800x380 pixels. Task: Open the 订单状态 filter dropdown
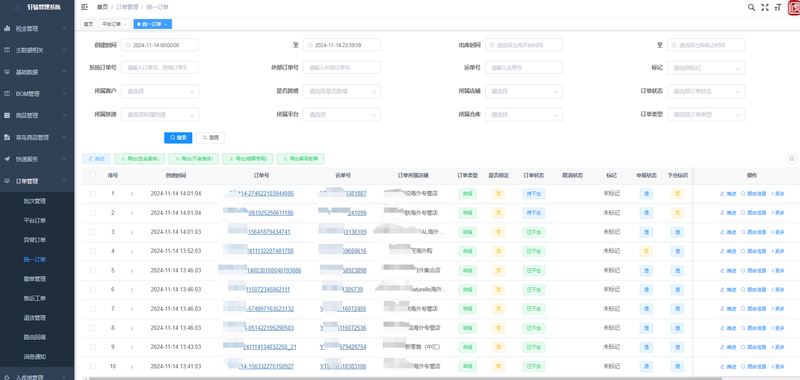tap(706, 91)
